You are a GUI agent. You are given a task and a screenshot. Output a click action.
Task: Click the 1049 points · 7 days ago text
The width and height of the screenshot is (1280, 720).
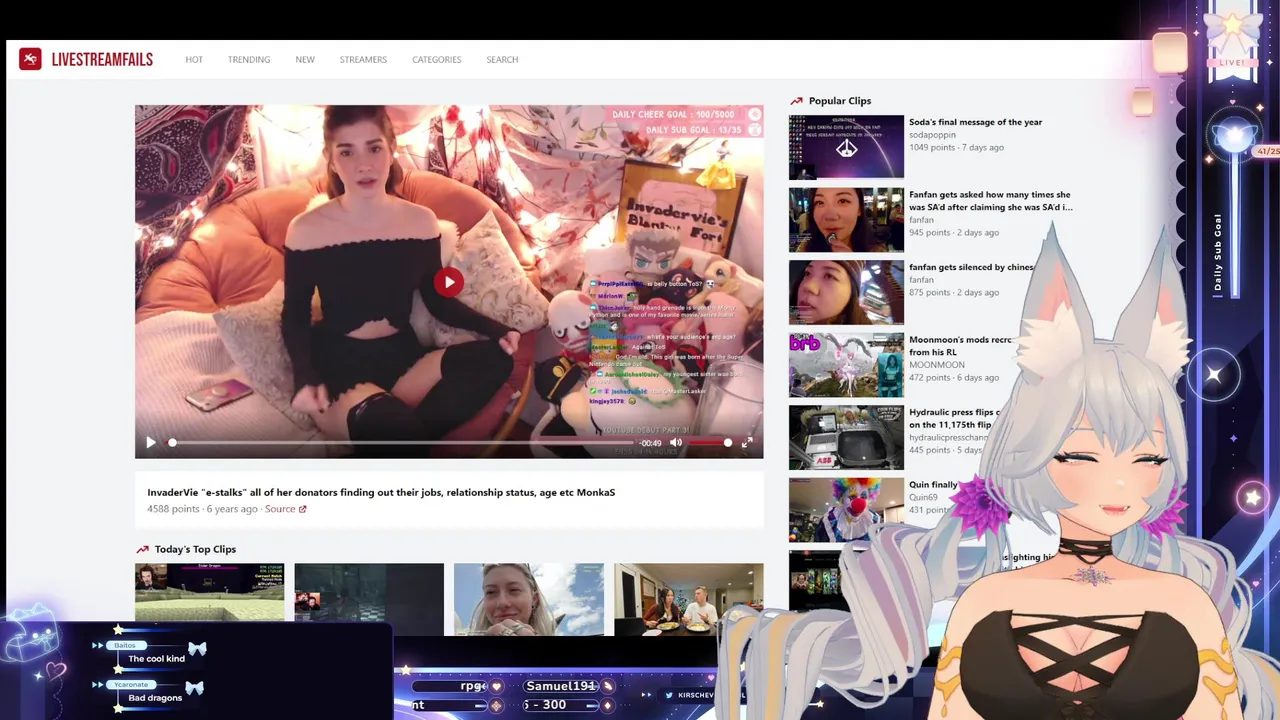[956, 147]
